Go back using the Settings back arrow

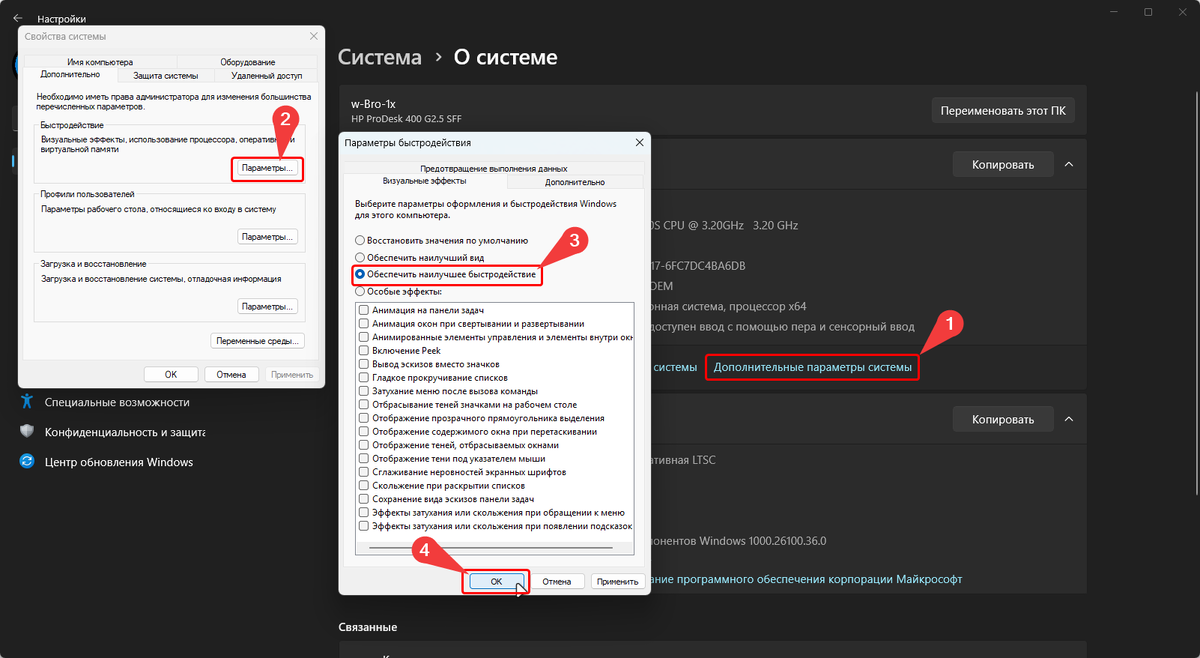coord(17,18)
